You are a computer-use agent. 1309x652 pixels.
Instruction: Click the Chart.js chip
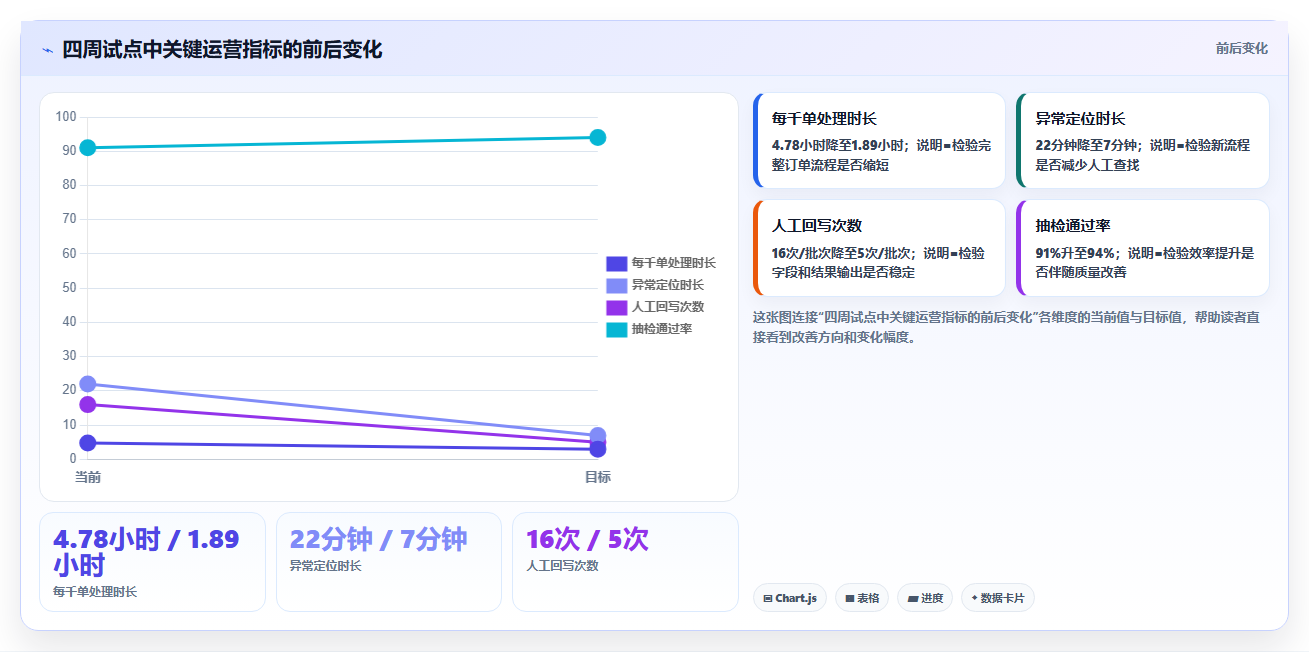[789, 598]
